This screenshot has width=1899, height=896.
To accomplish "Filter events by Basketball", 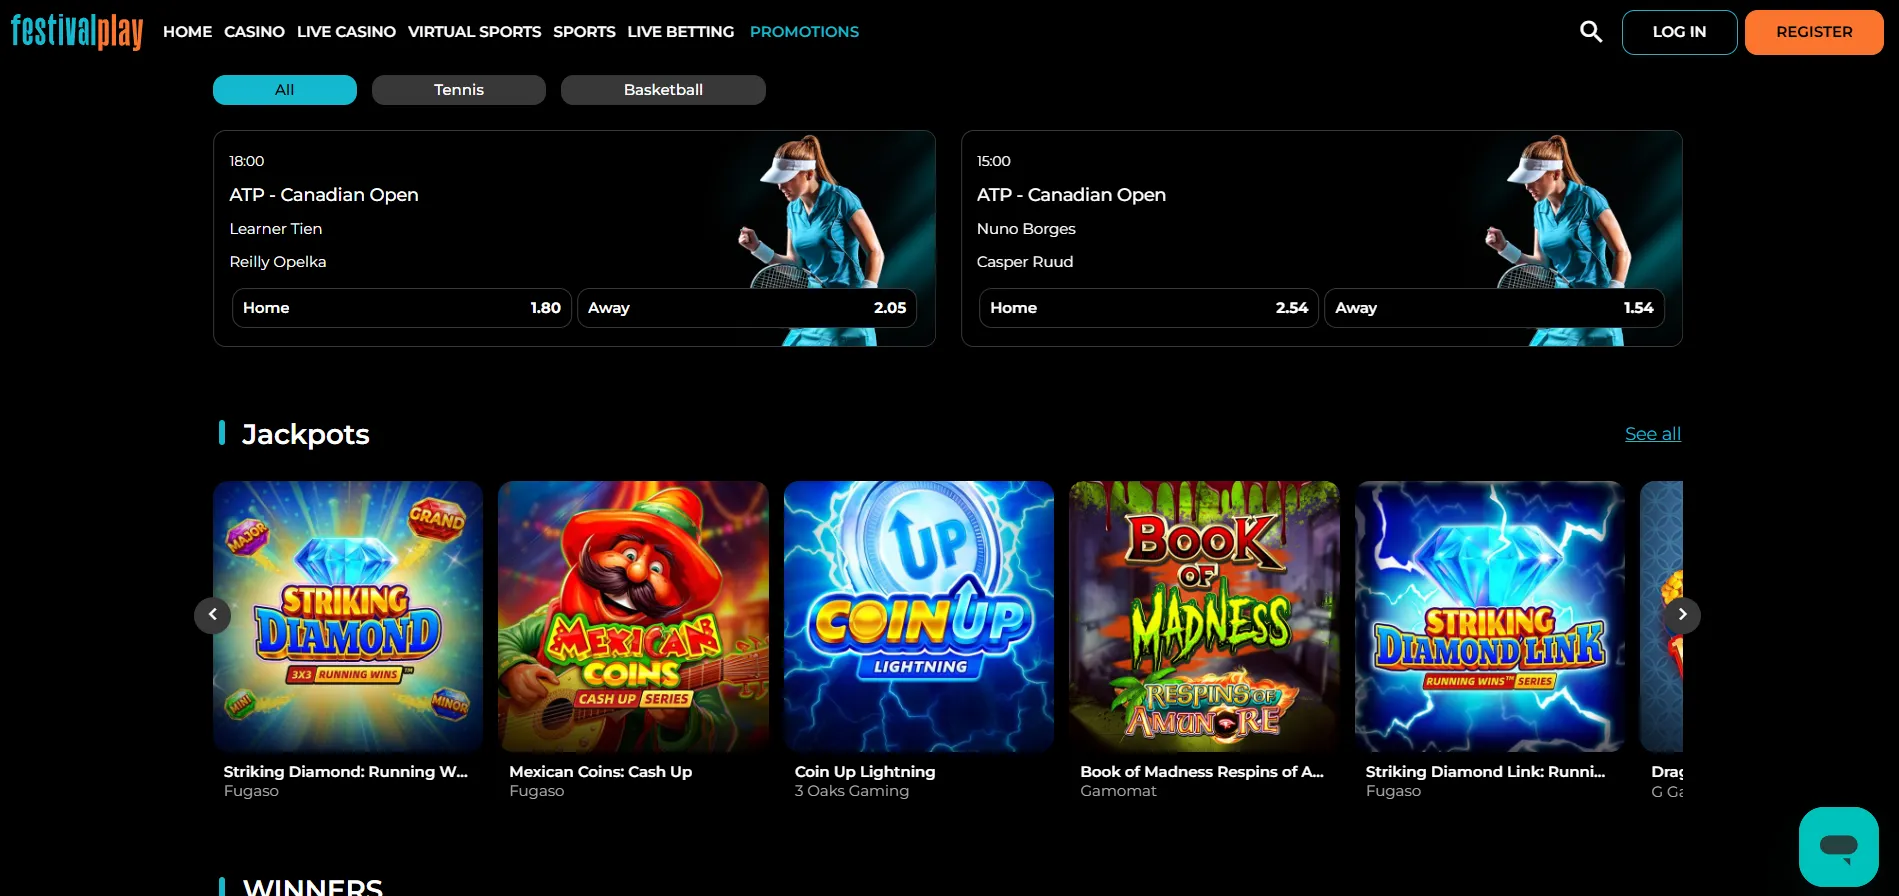I will point(663,90).
